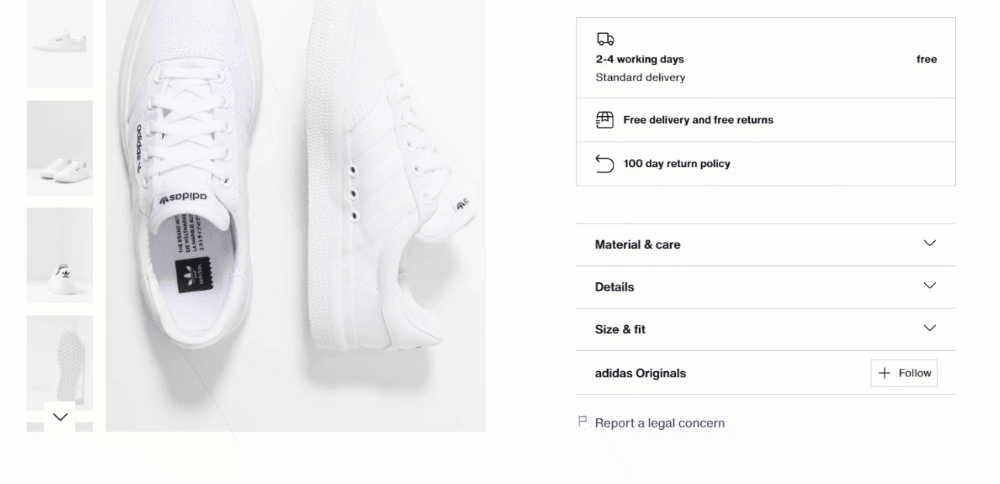The image size is (1000, 484).
Task: Follow adidas Originals brand
Action: click(904, 373)
